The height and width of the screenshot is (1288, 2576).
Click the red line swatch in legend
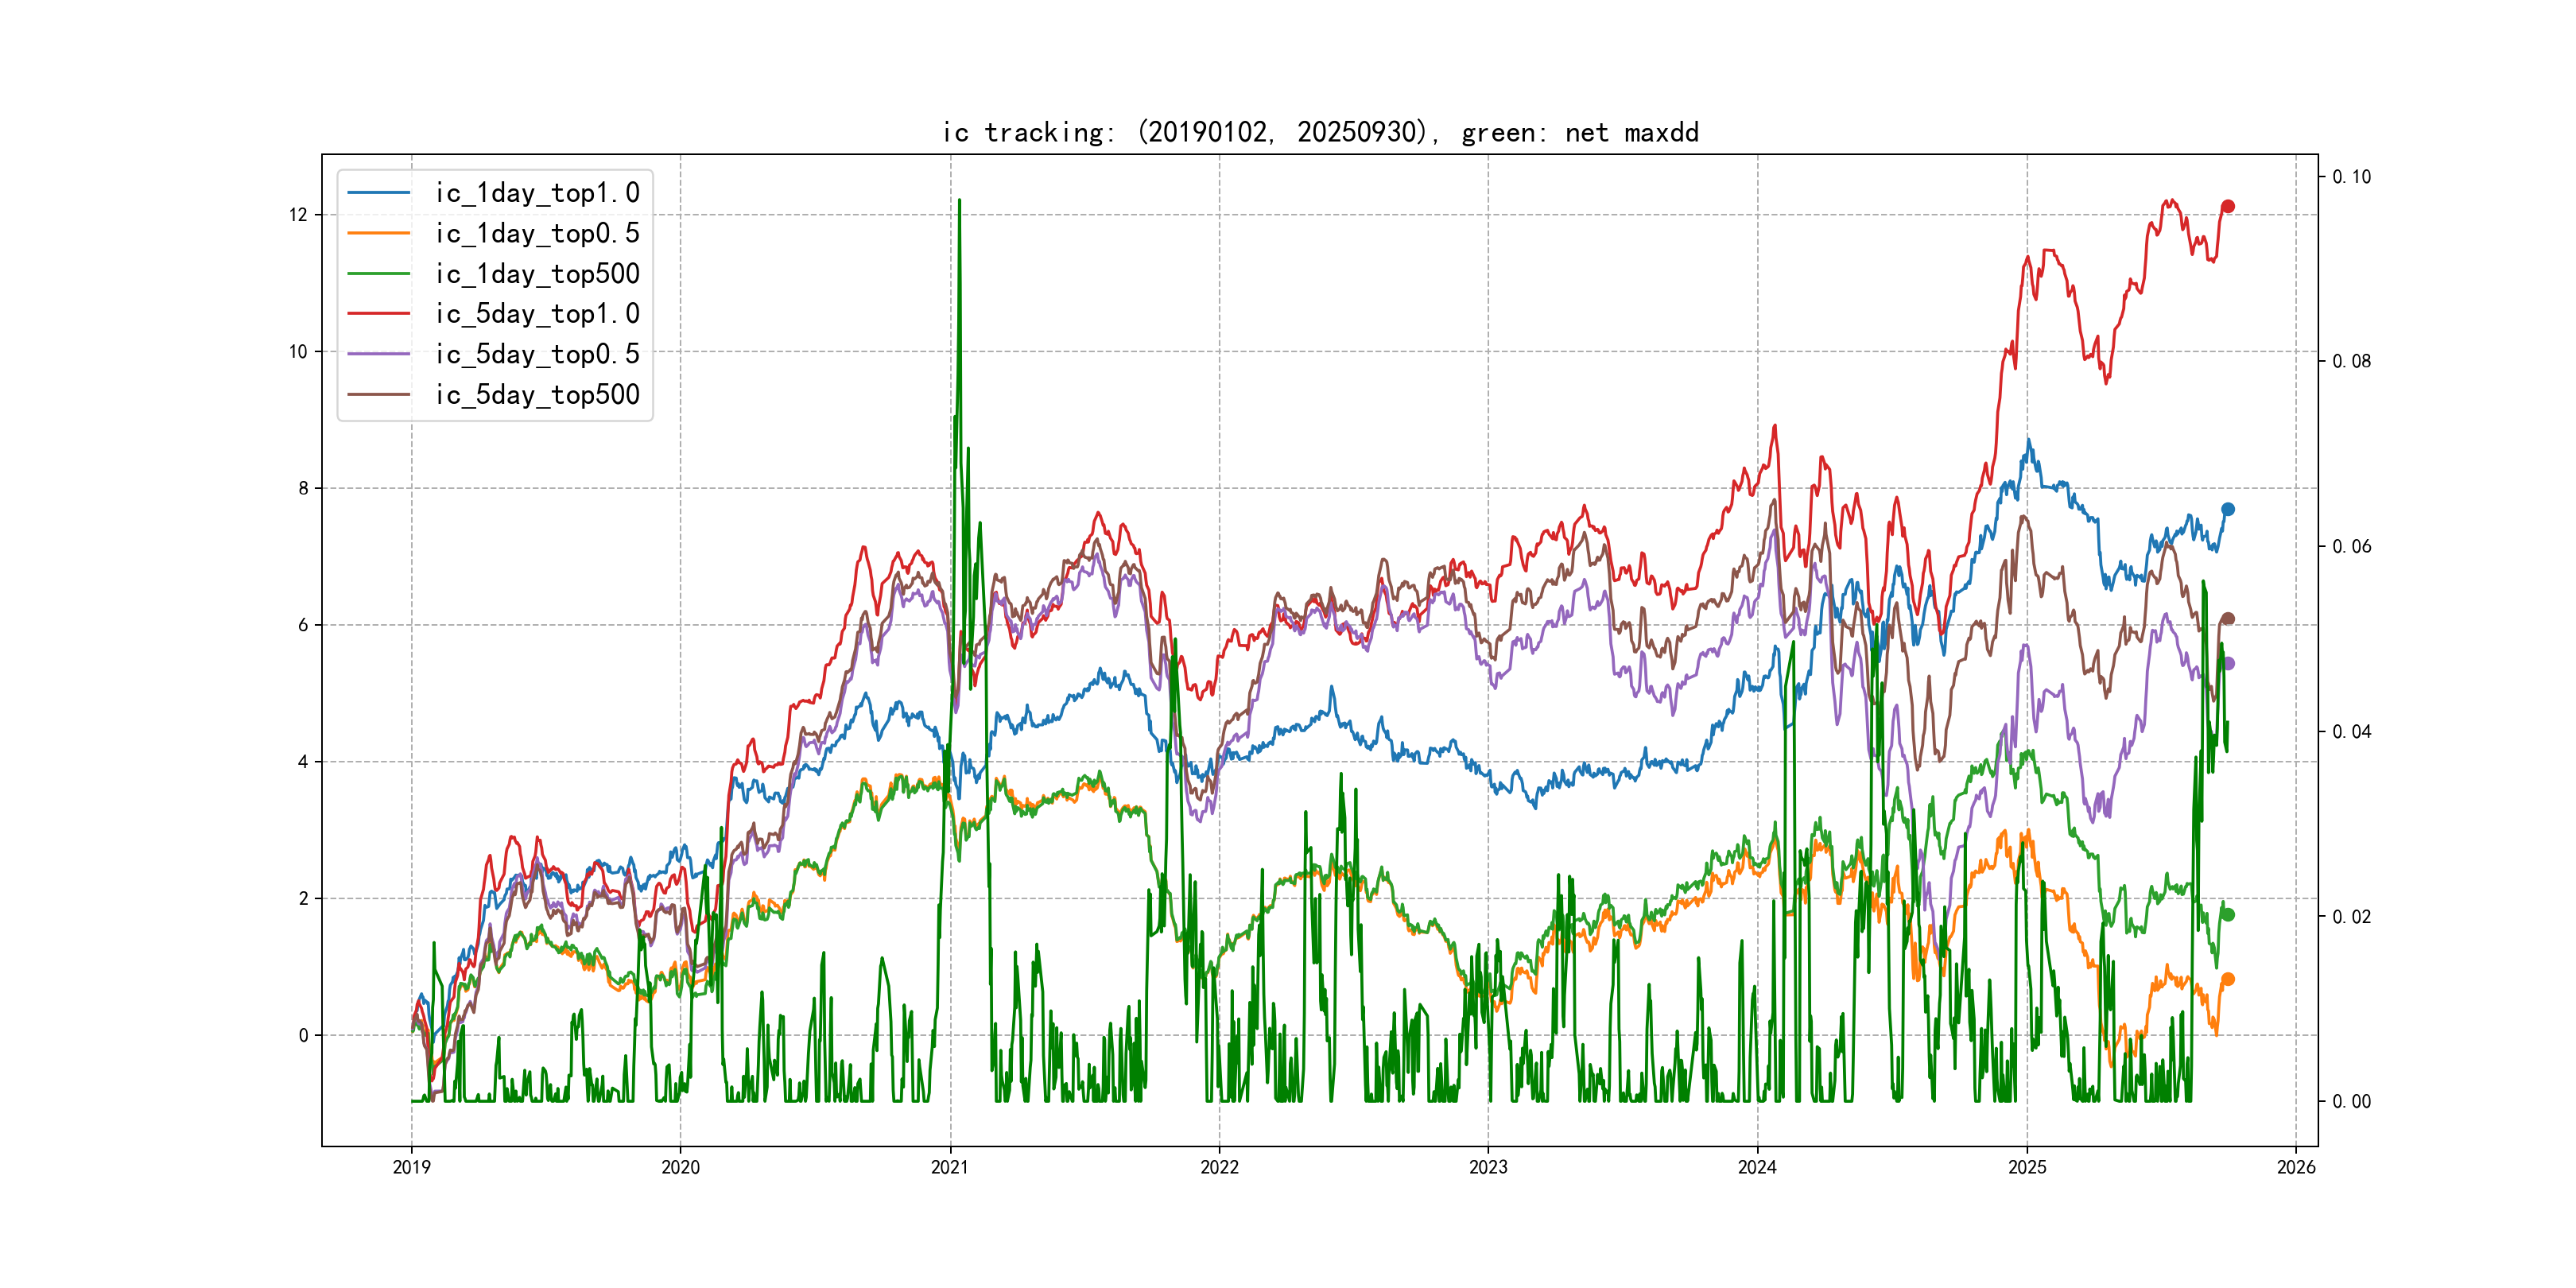tap(378, 313)
